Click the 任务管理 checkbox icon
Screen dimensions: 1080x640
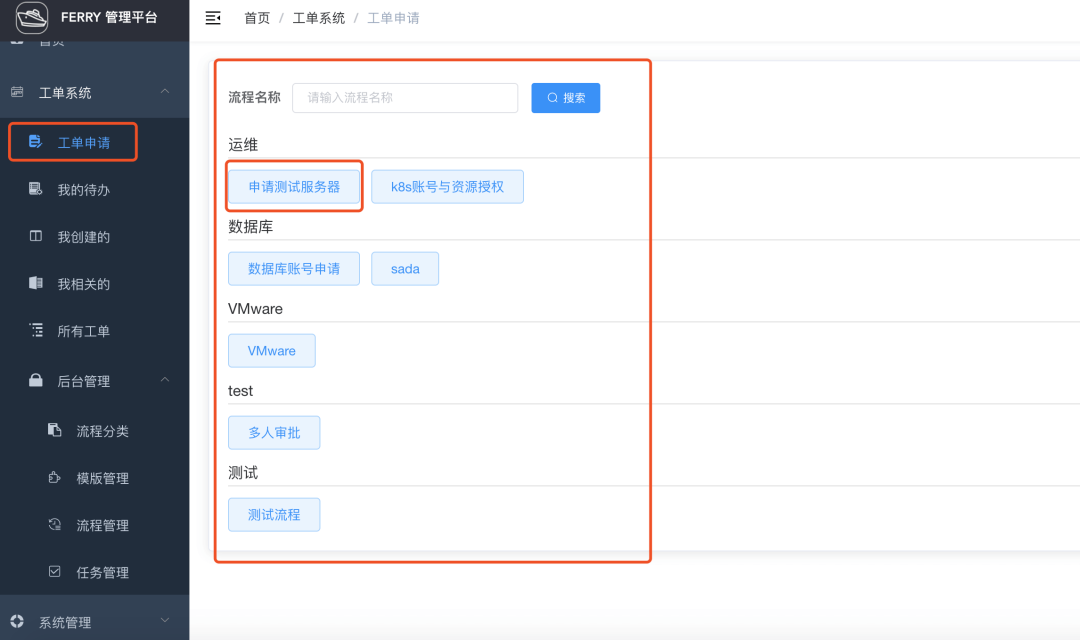point(55,572)
